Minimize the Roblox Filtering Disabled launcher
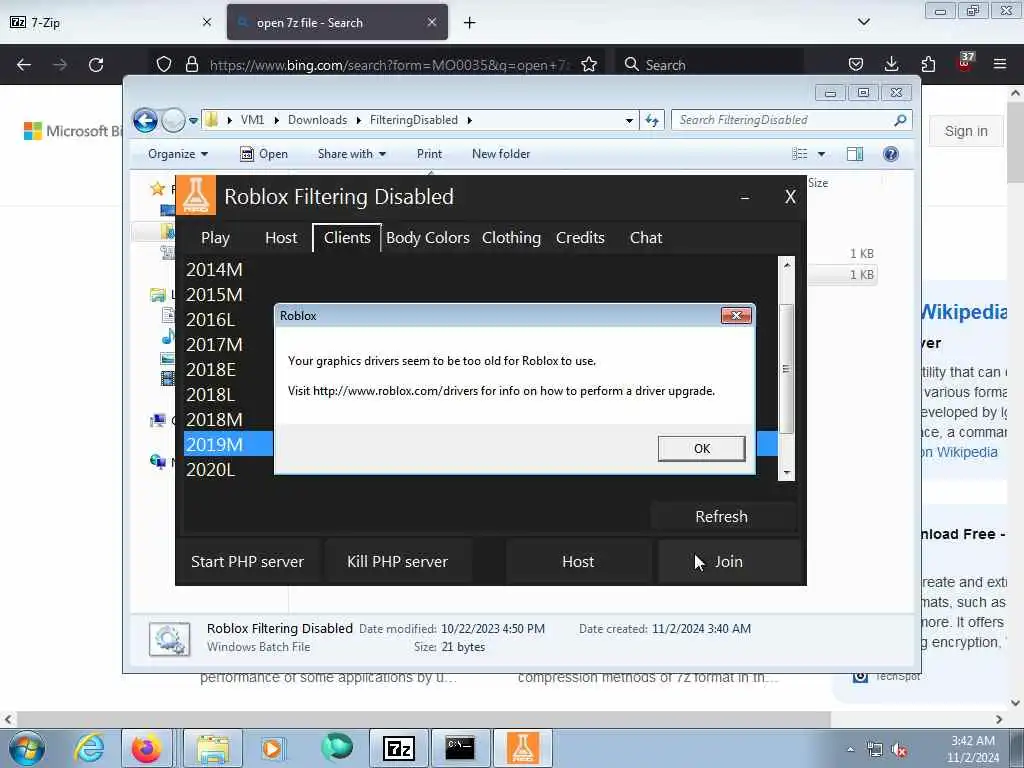 click(744, 197)
